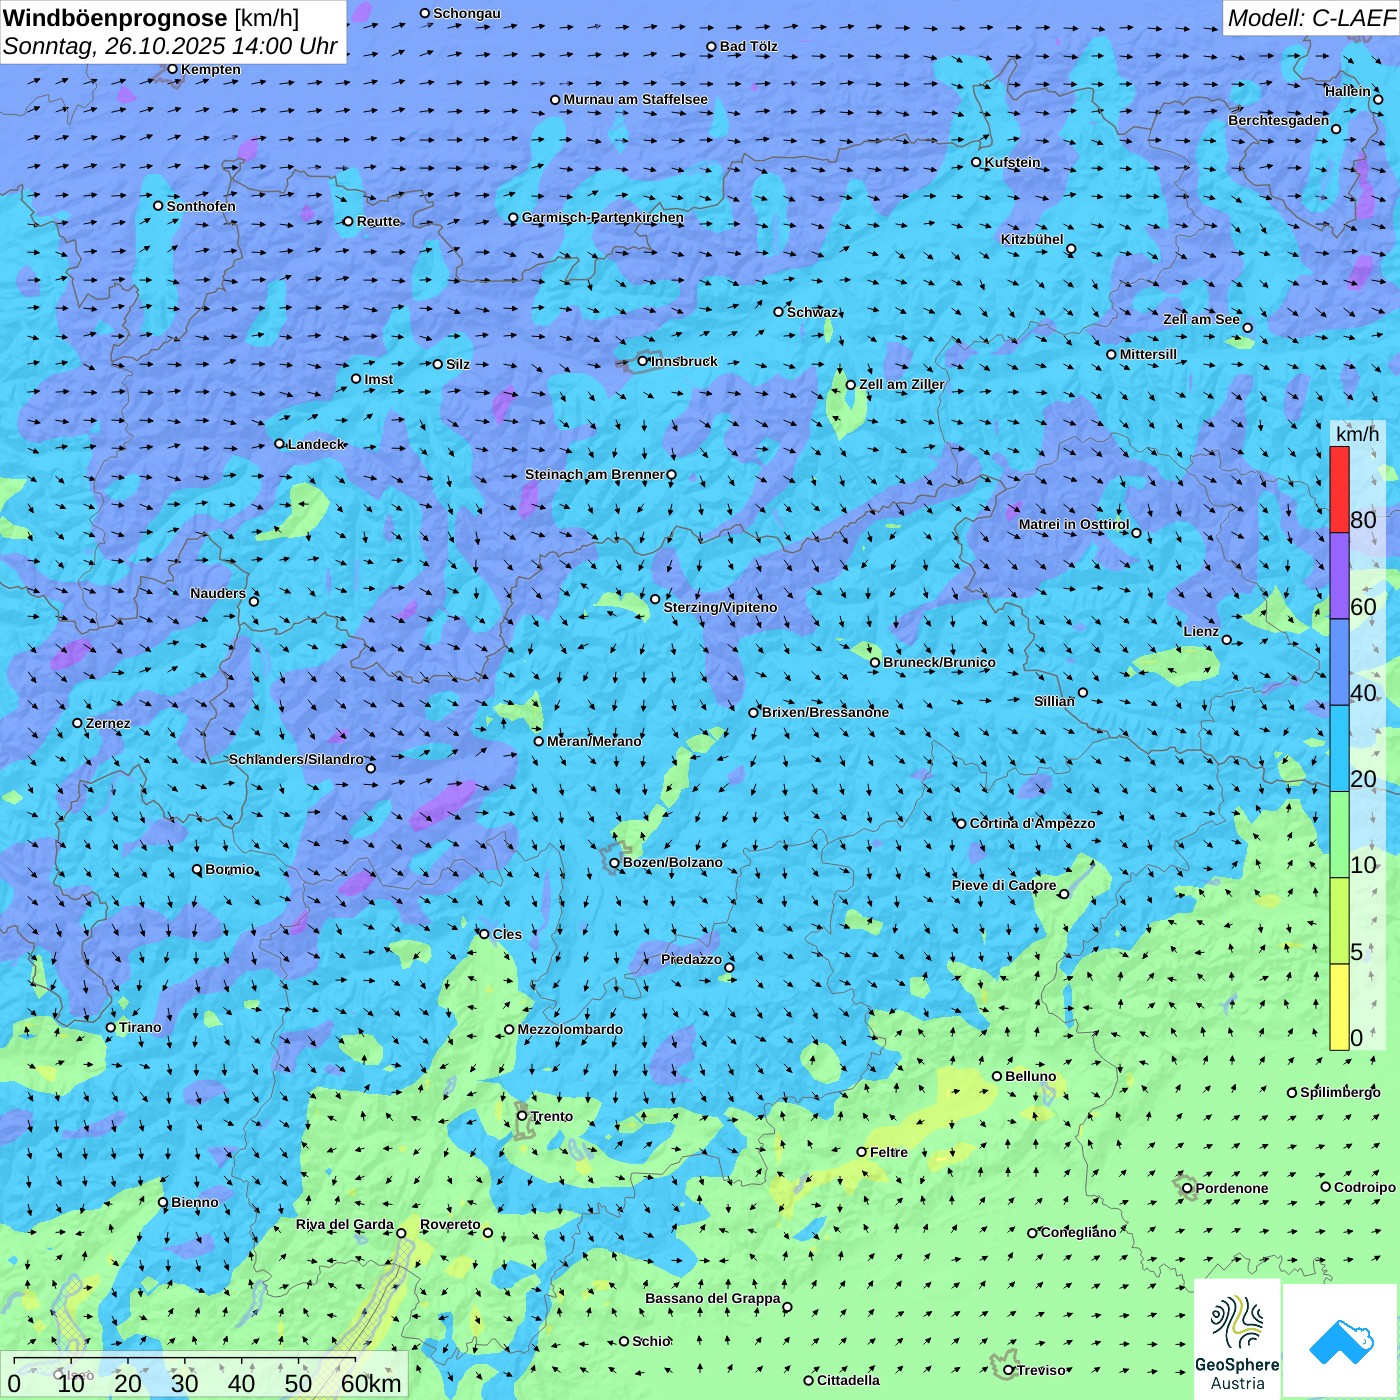
Task: Select the Innsbruck city label
Action: point(684,361)
